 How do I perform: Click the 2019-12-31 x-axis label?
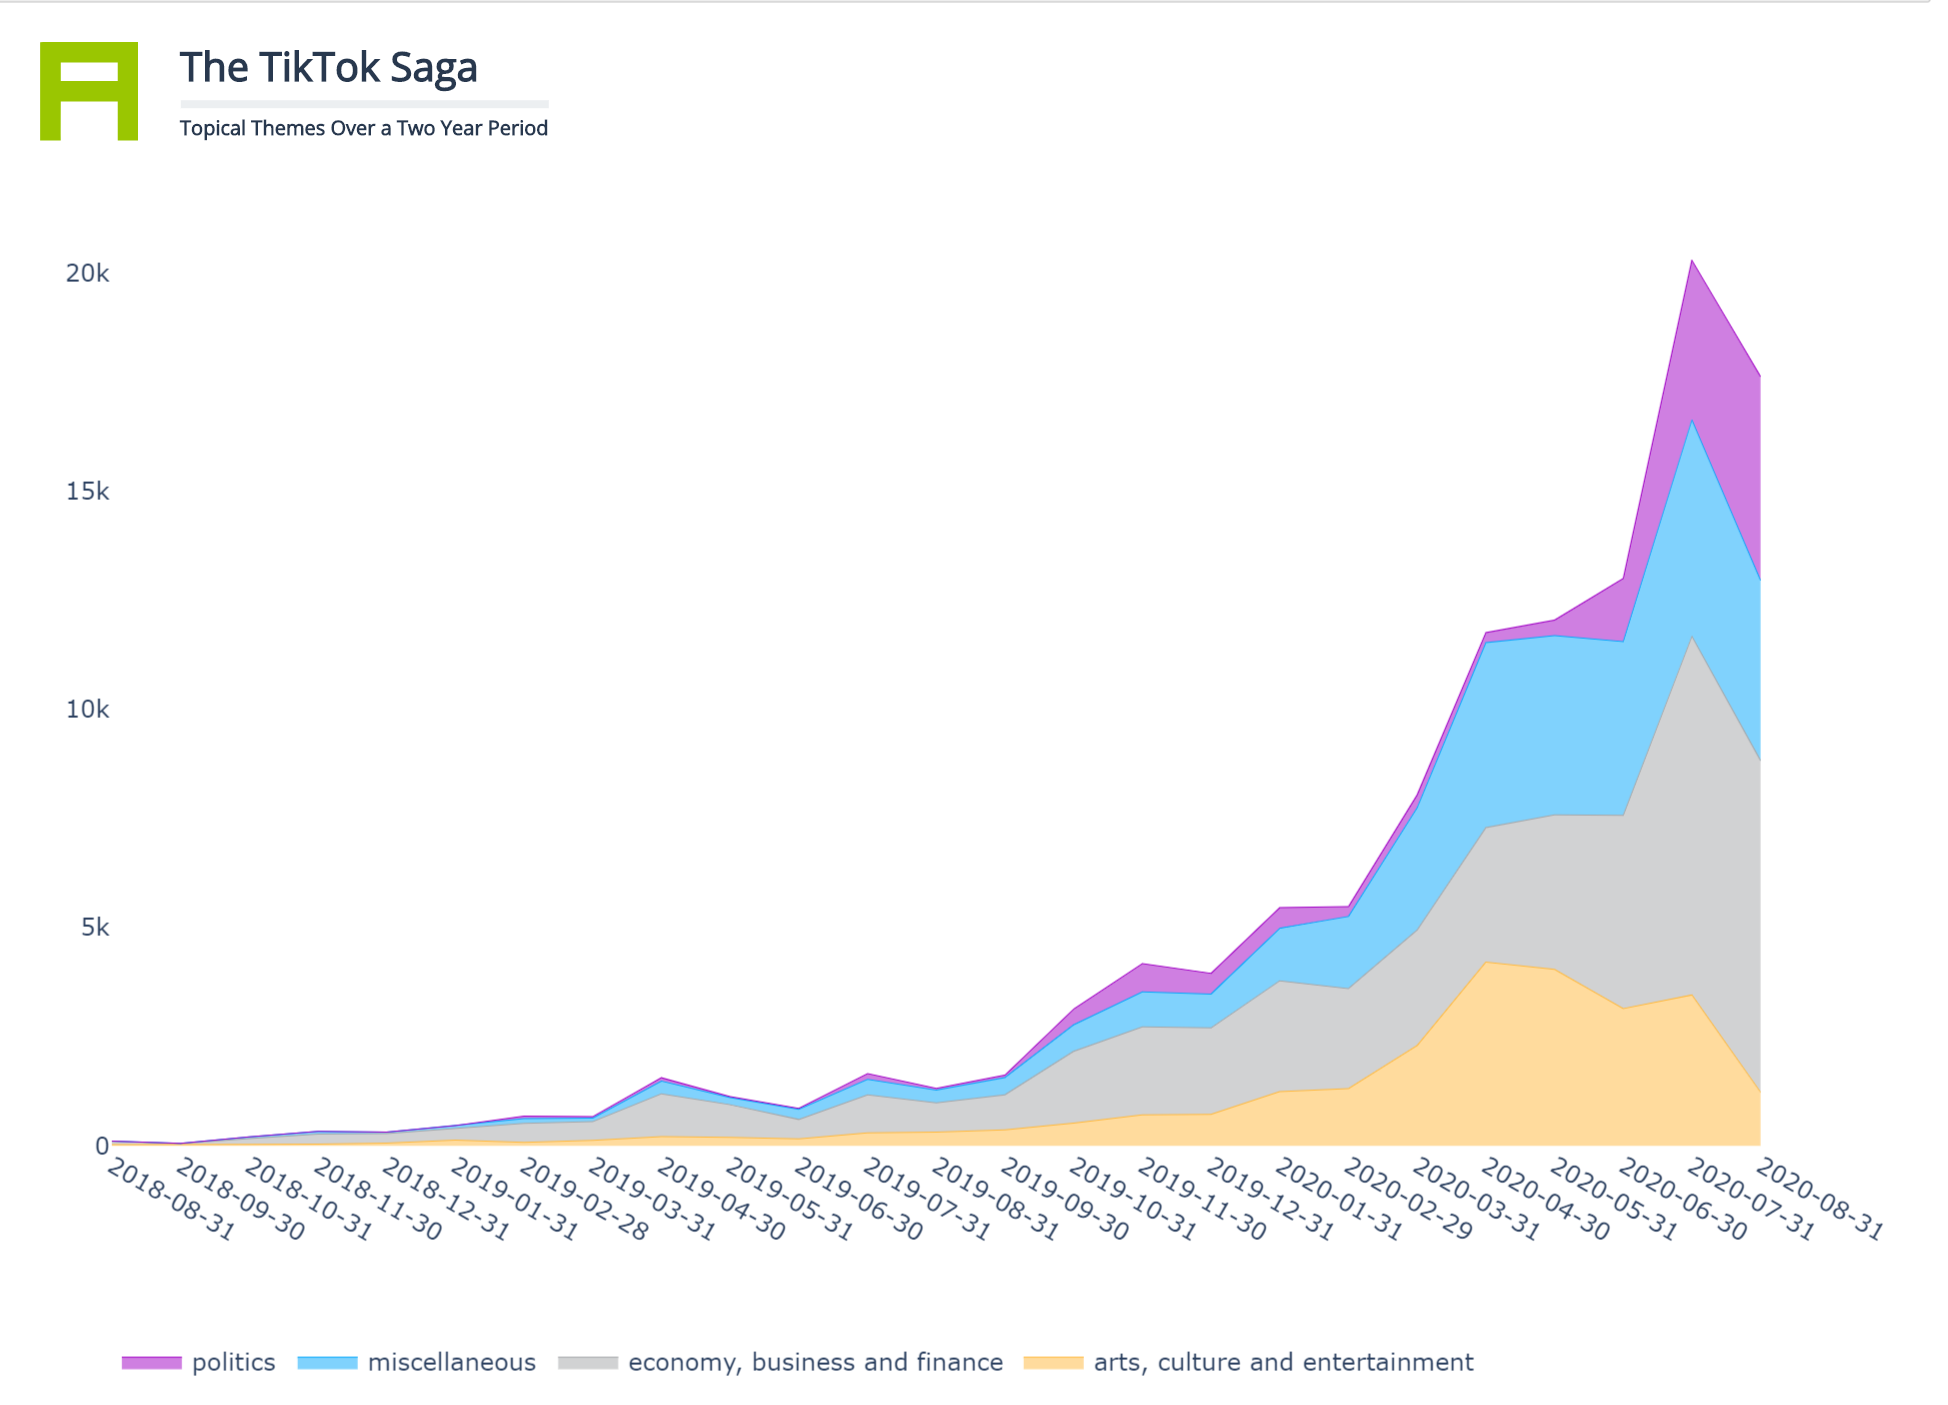point(1269,1200)
